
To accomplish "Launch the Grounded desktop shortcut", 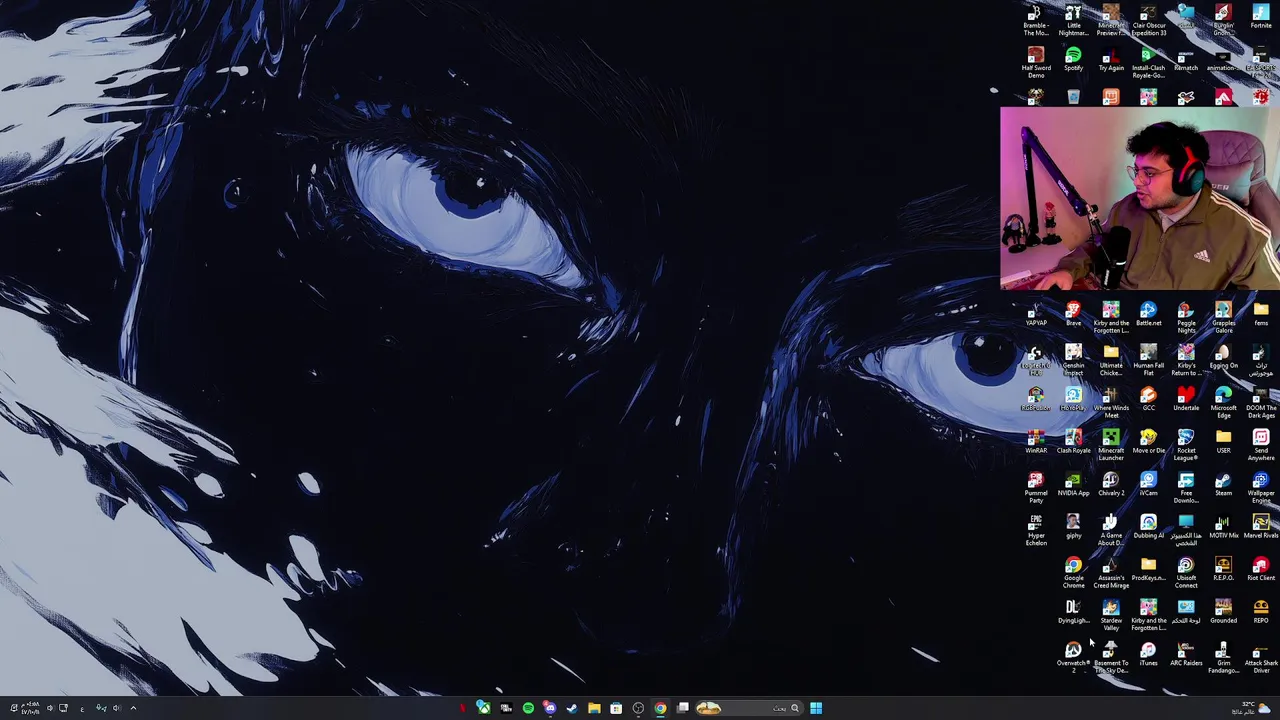I will pyautogui.click(x=1223, y=612).
